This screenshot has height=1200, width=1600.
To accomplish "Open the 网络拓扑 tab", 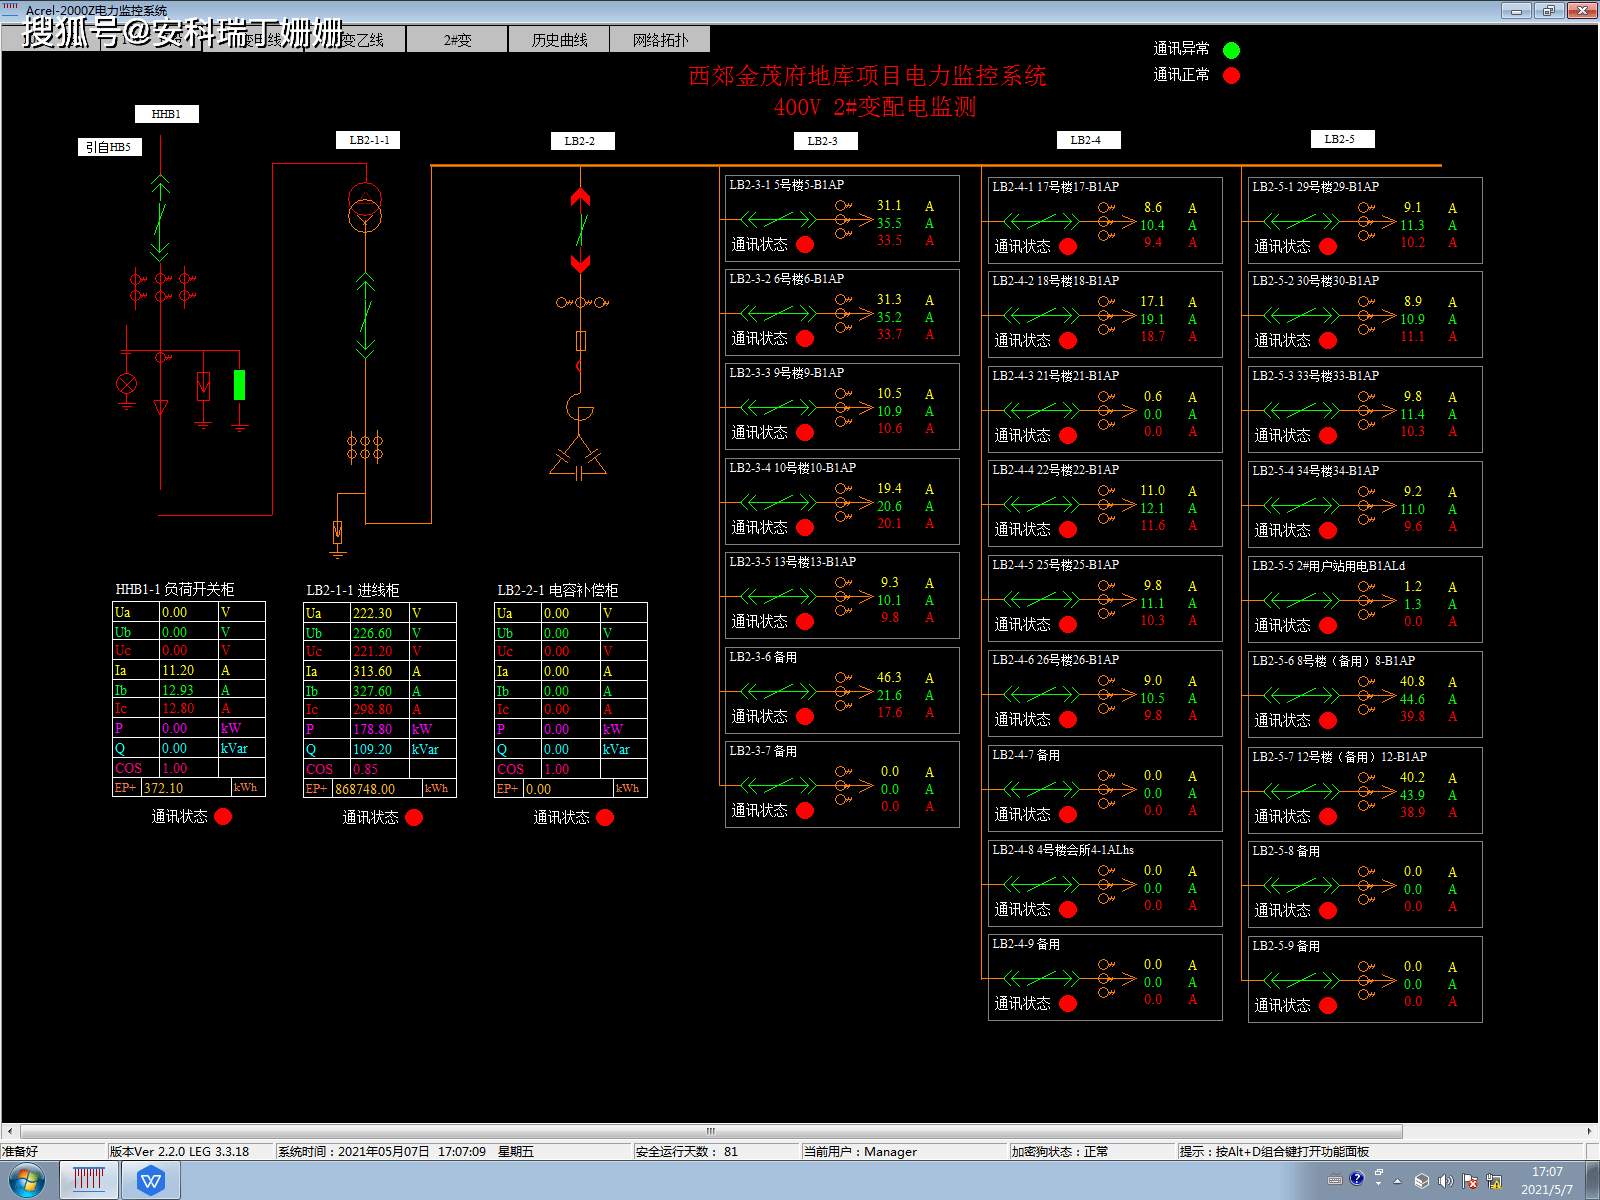I will (x=660, y=39).
